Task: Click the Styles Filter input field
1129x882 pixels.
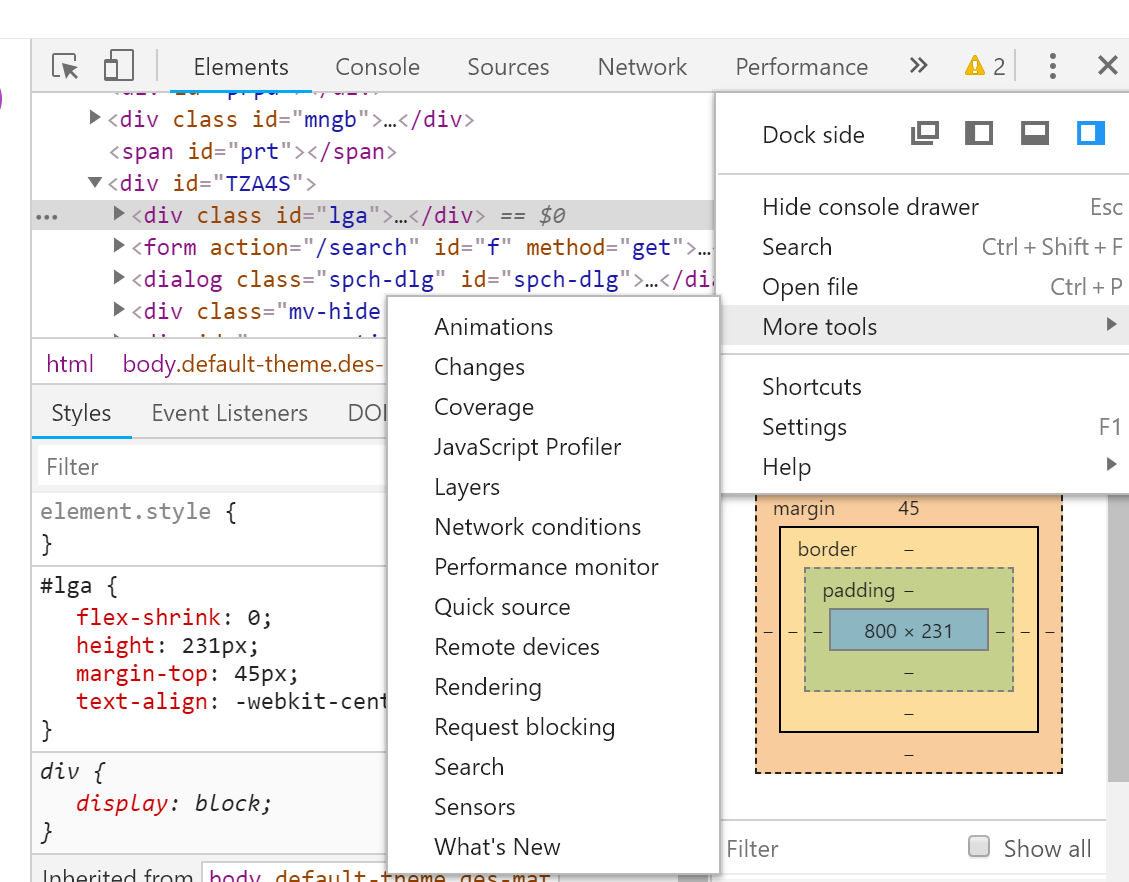Action: (210, 467)
